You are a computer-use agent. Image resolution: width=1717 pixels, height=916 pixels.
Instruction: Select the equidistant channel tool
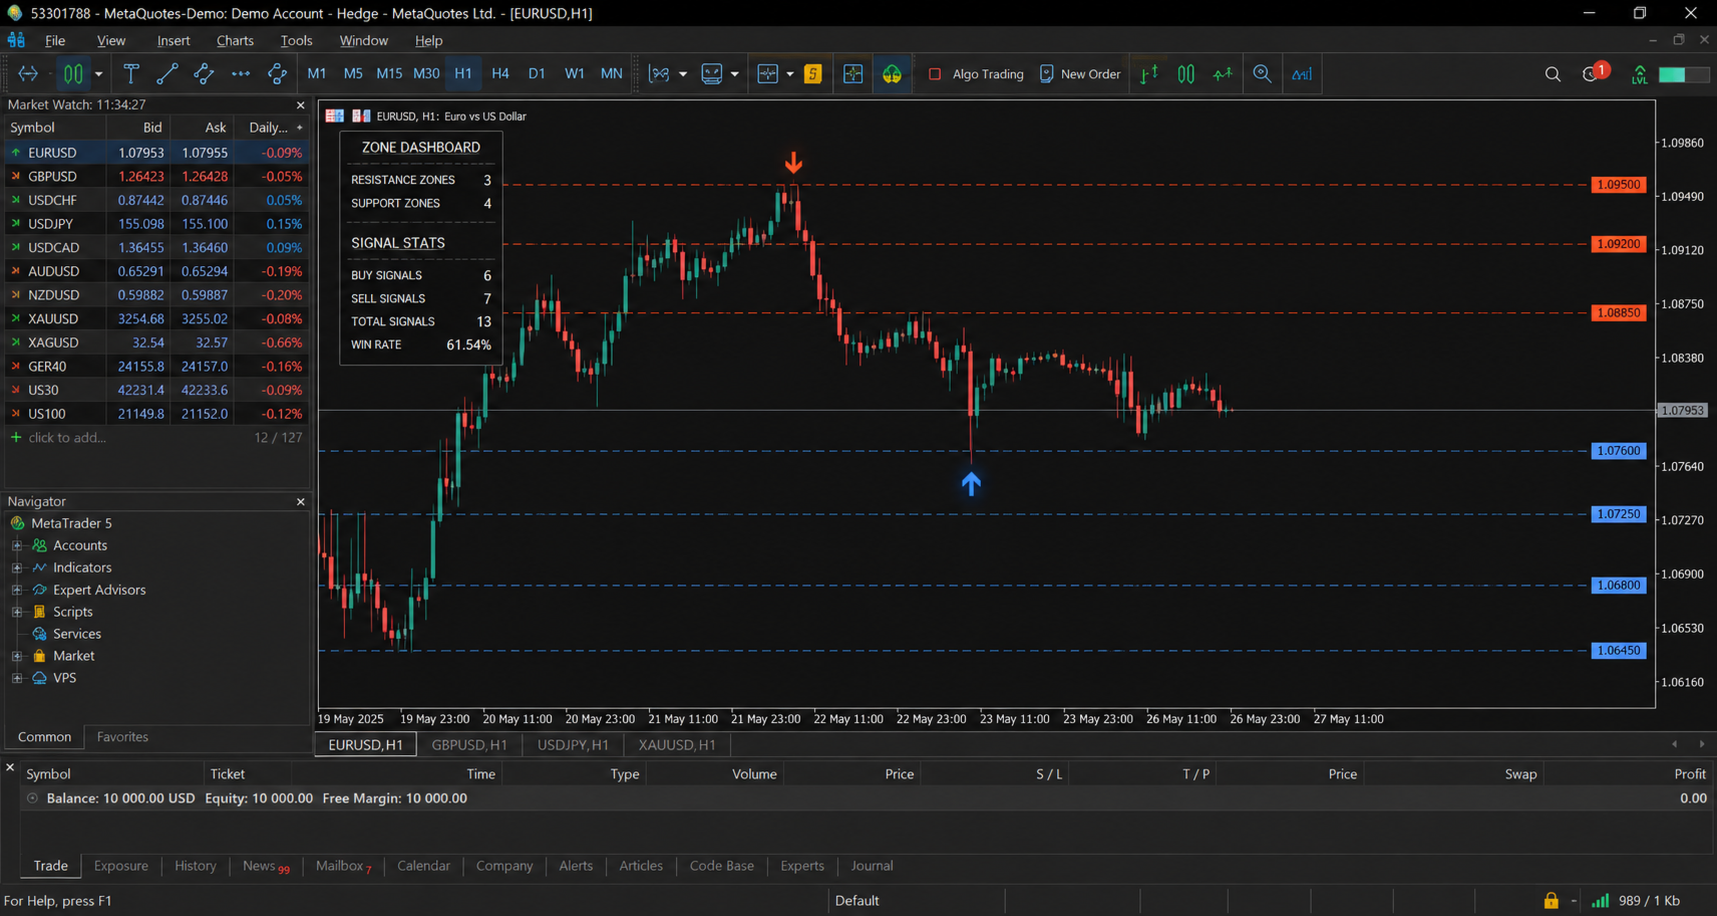[x=204, y=74]
